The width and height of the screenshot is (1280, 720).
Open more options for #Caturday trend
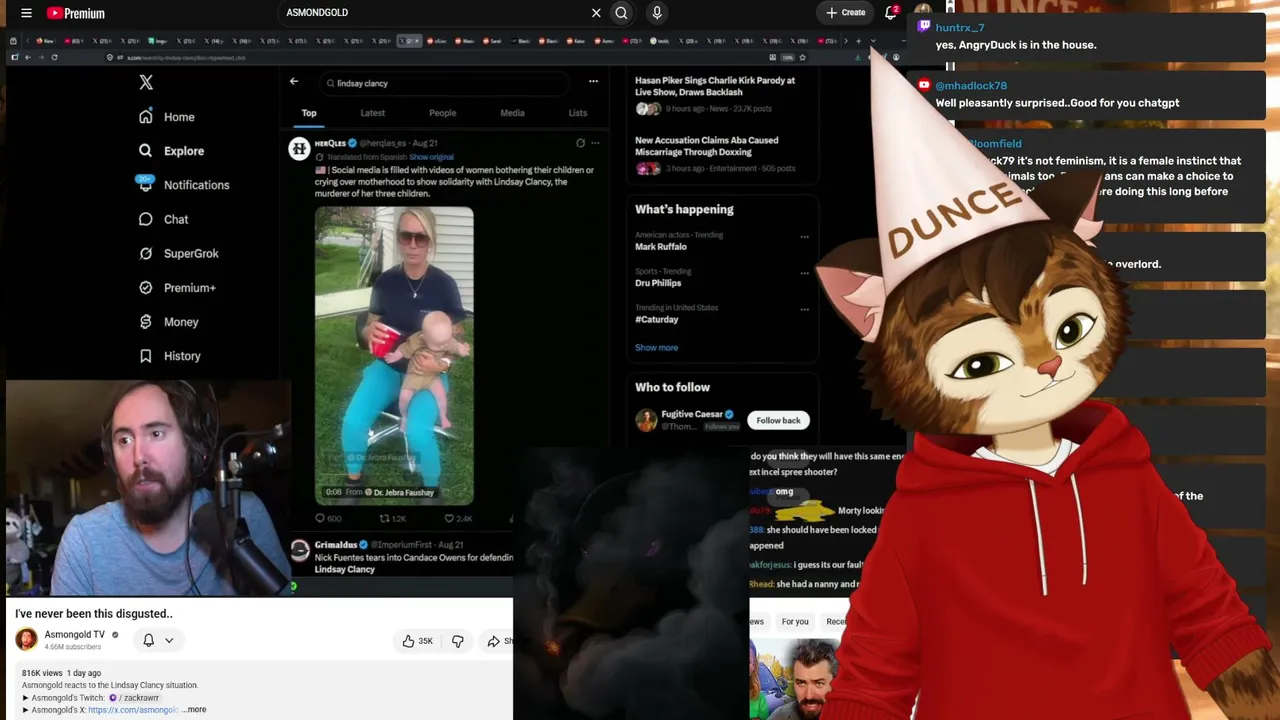tap(804, 309)
